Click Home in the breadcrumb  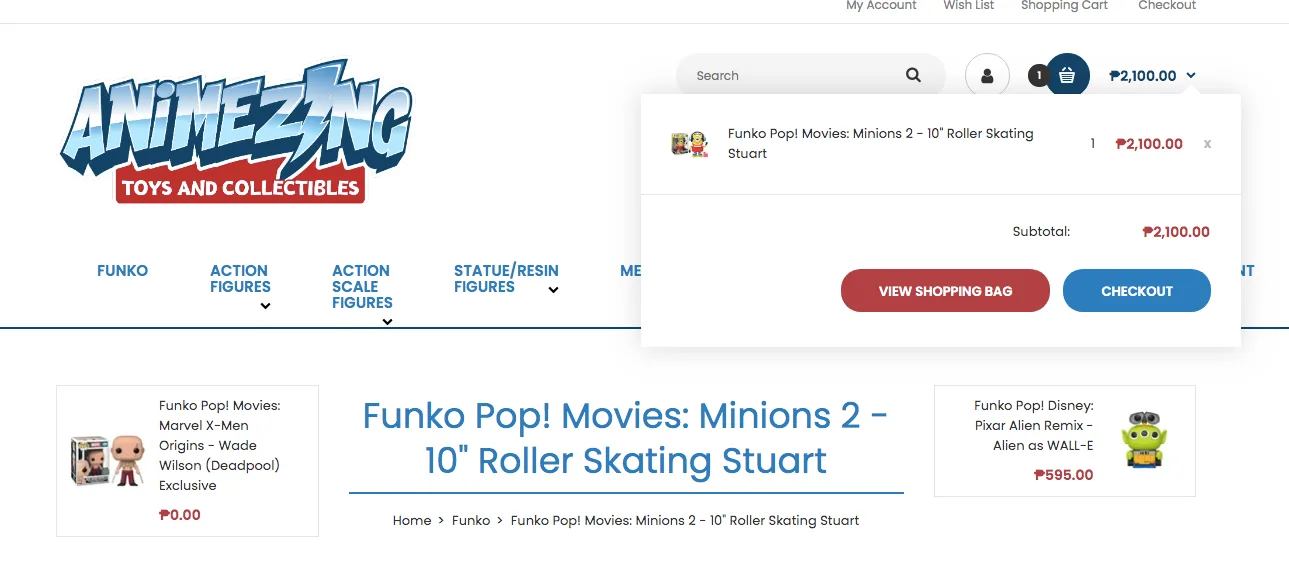click(x=412, y=521)
